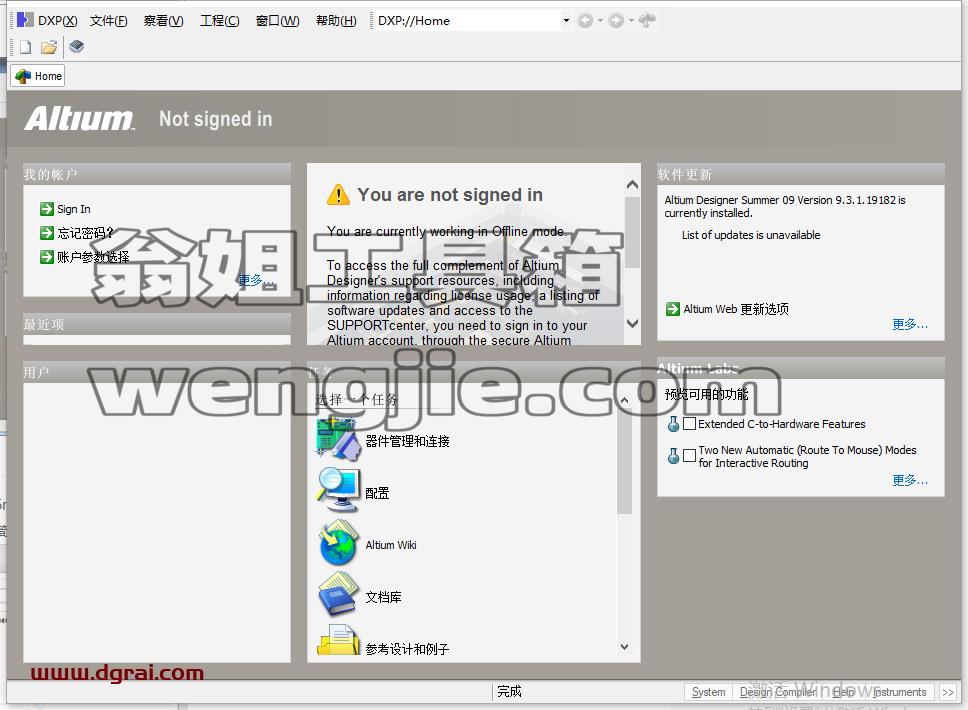Switch to the Home tab
The height and width of the screenshot is (710, 968).
(38, 76)
